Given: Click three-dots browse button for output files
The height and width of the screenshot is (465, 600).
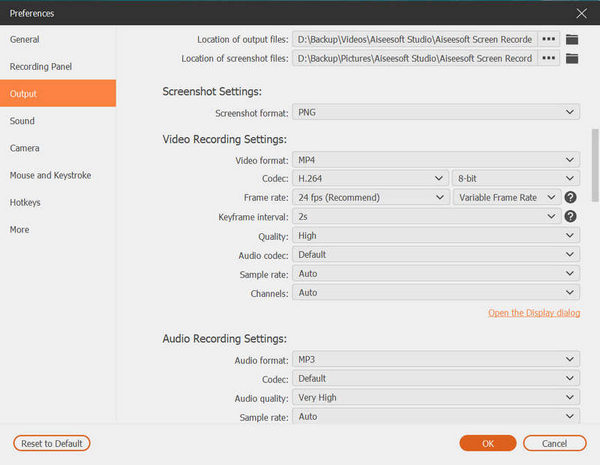Looking at the screenshot, I should [x=549, y=39].
